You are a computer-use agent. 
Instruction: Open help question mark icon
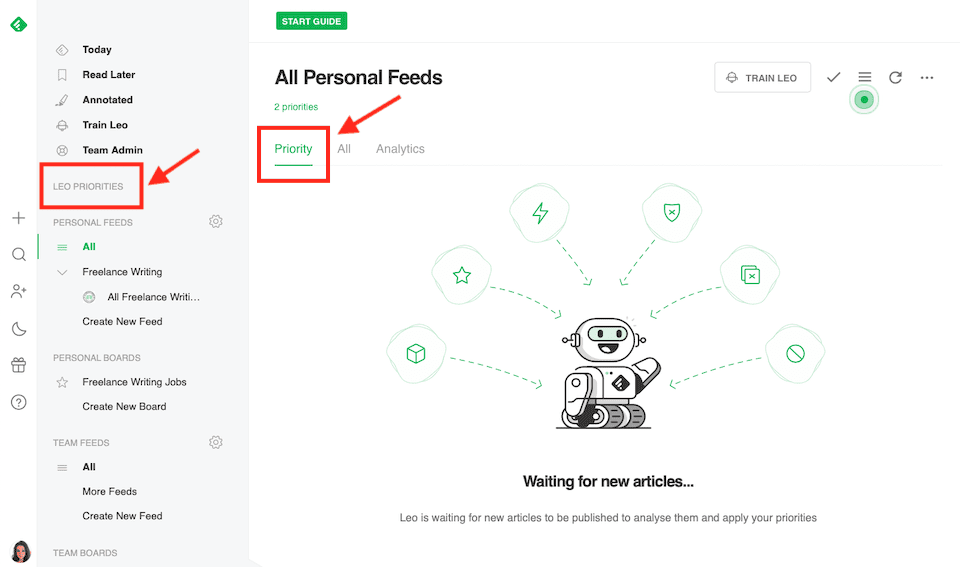point(18,402)
